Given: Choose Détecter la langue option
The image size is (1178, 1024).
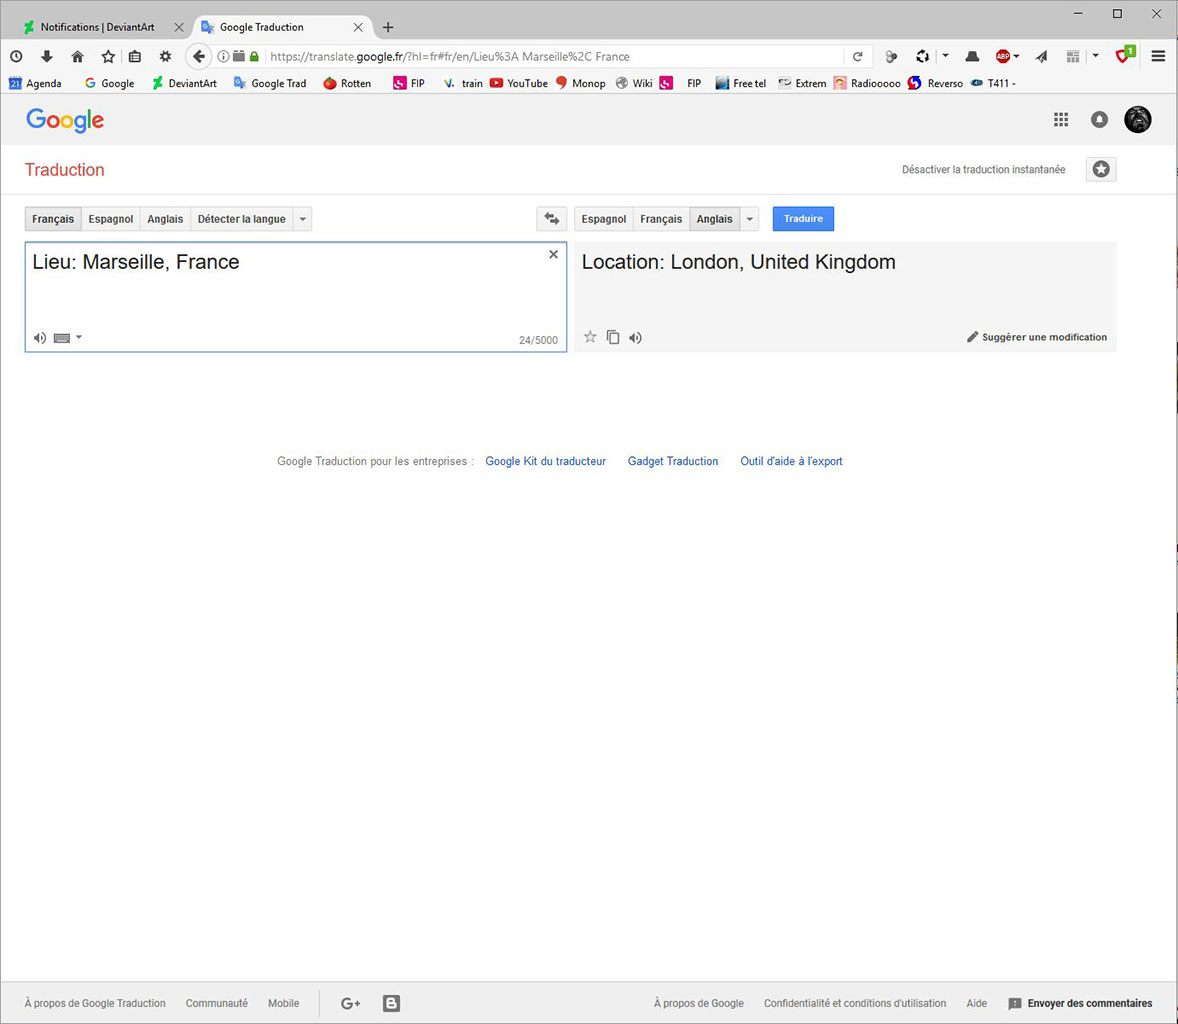Looking at the screenshot, I should pos(242,219).
